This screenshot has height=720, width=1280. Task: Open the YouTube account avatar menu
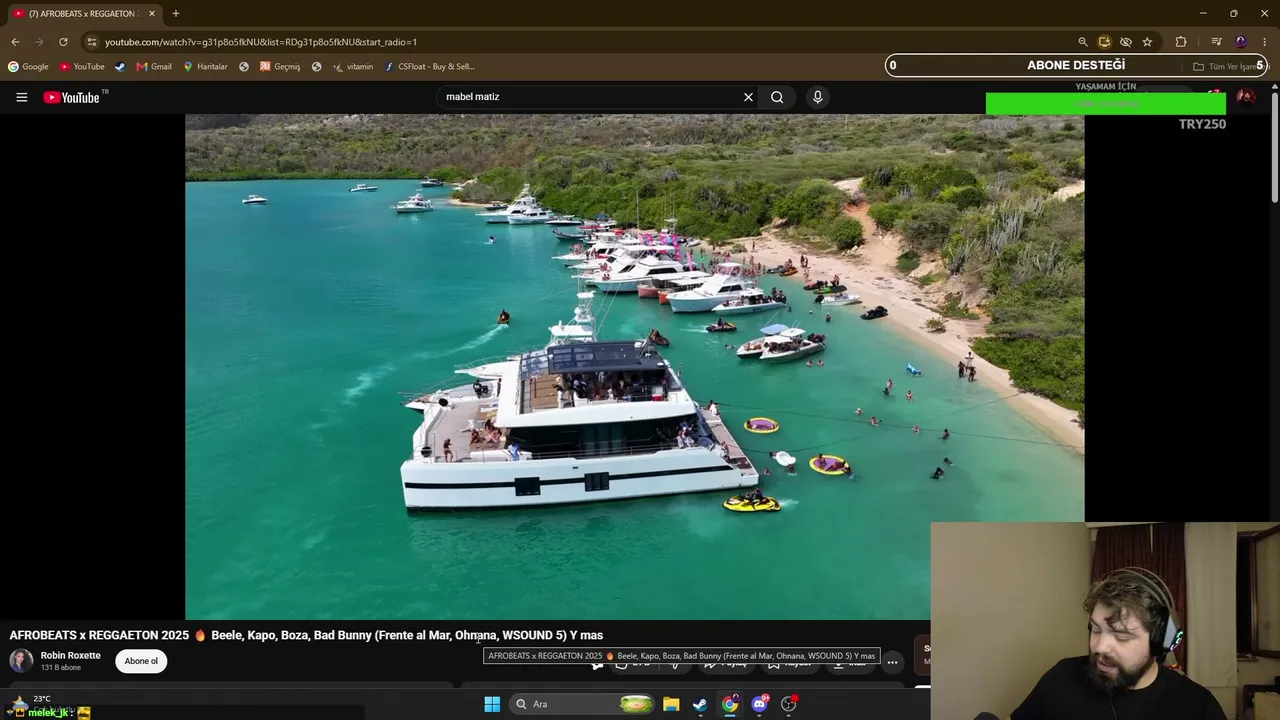click(x=1246, y=97)
